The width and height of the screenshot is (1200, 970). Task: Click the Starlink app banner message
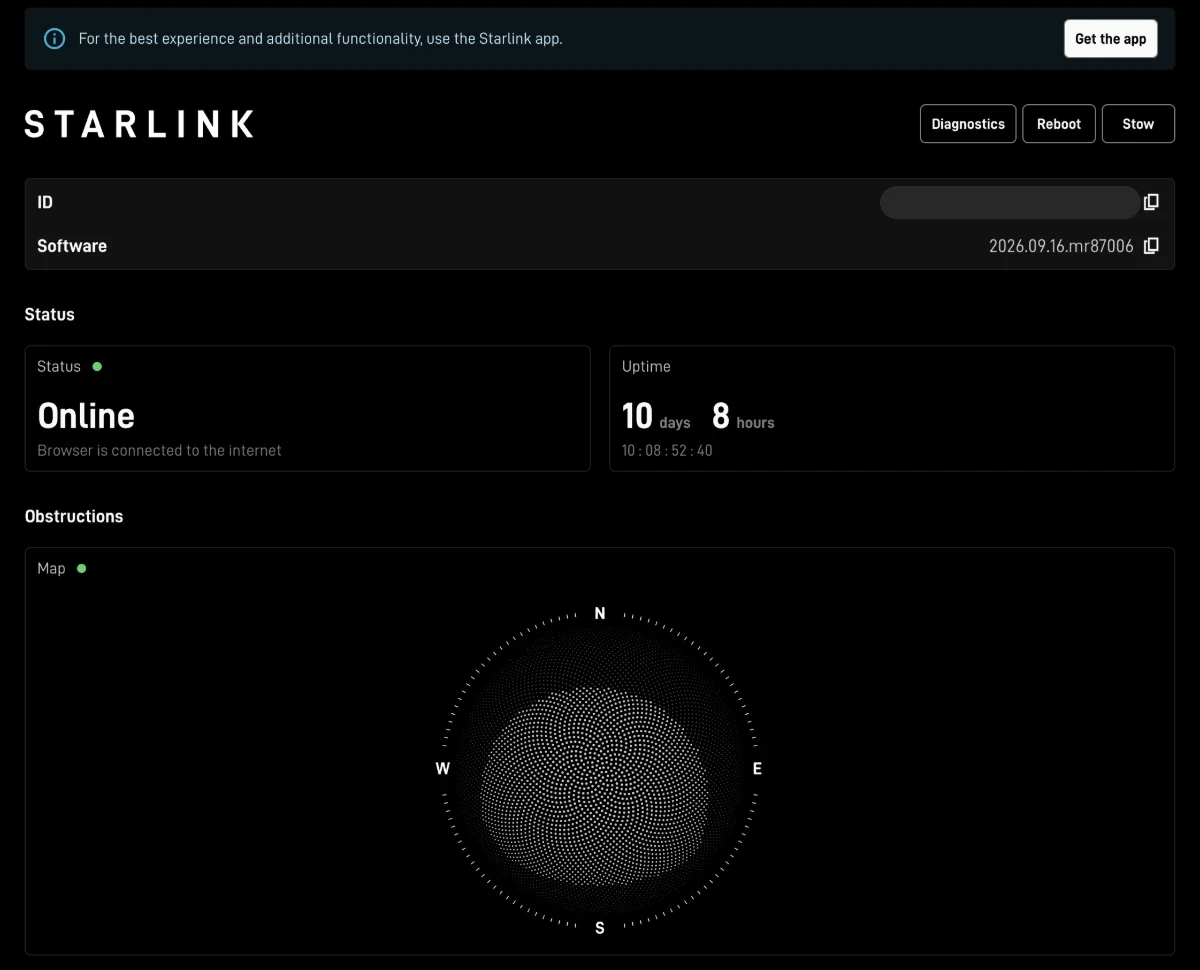coord(321,39)
